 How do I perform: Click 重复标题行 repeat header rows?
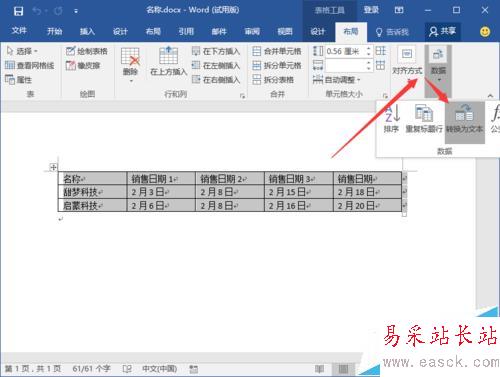pyautogui.click(x=424, y=118)
